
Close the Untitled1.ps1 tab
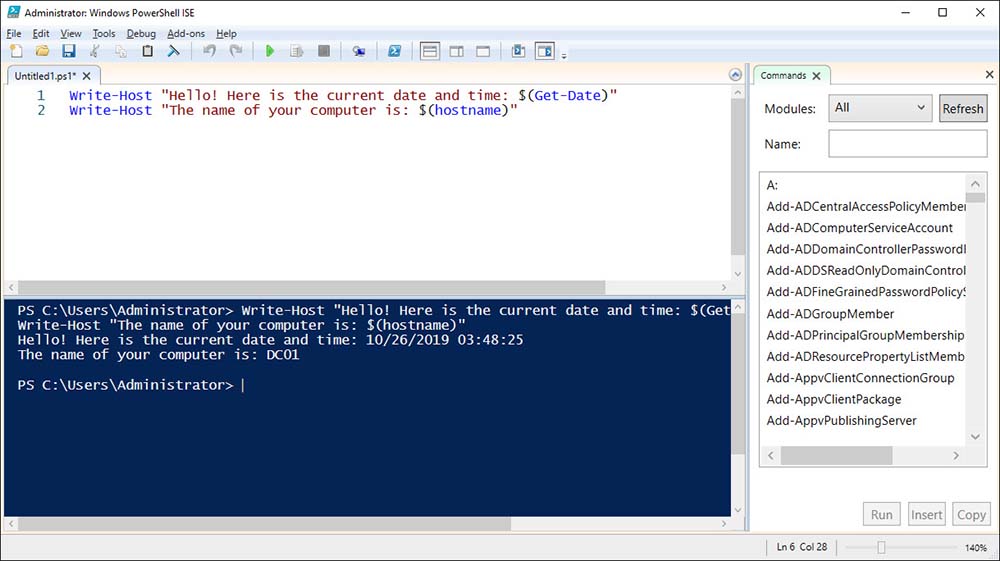pyautogui.click(x=87, y=76)
